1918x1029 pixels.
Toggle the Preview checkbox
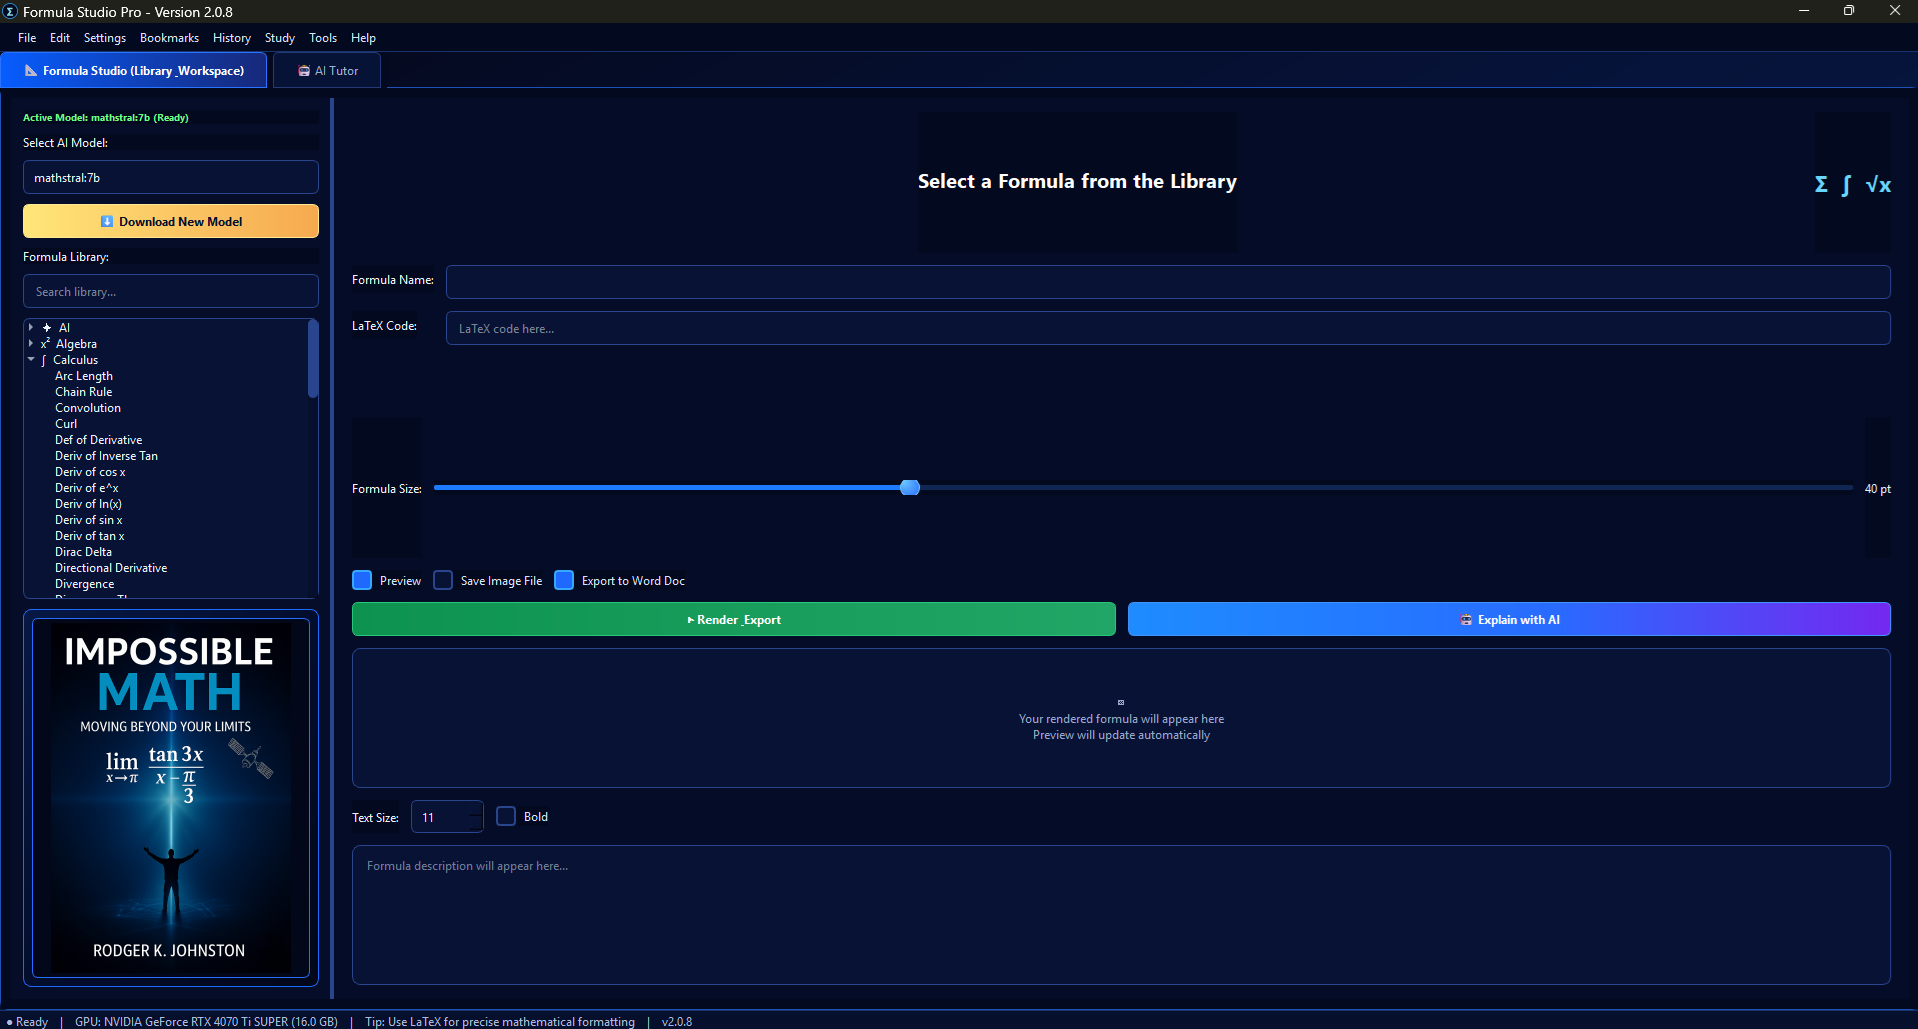pos(362,580)
